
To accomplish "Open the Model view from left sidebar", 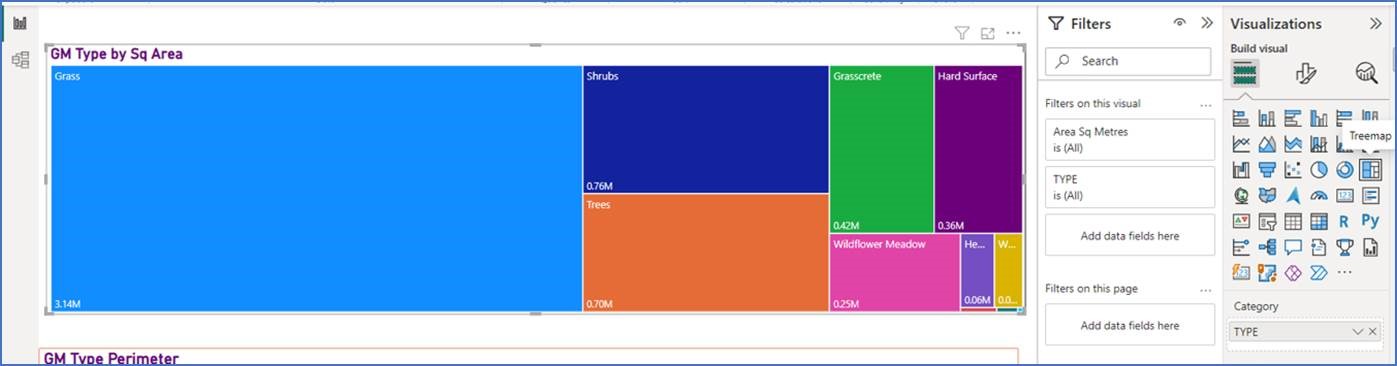I will point(20,60).
